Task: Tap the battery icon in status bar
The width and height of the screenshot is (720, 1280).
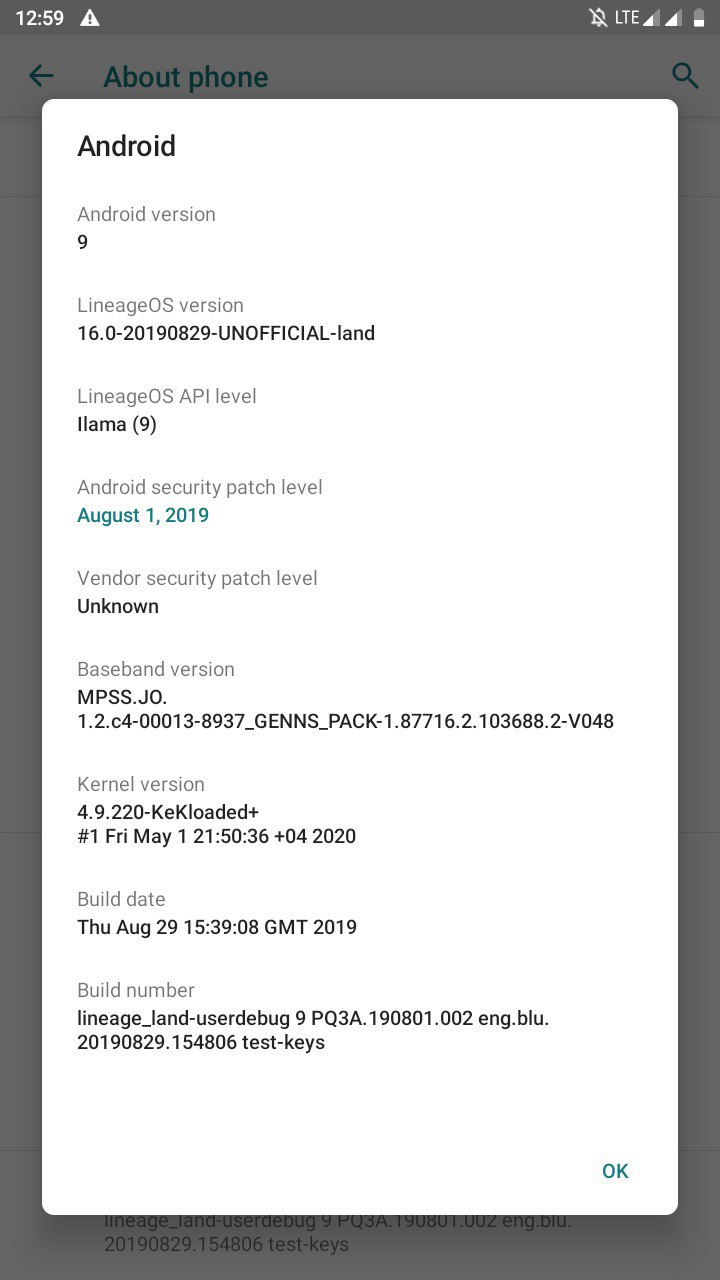Action: coord(698,18)
